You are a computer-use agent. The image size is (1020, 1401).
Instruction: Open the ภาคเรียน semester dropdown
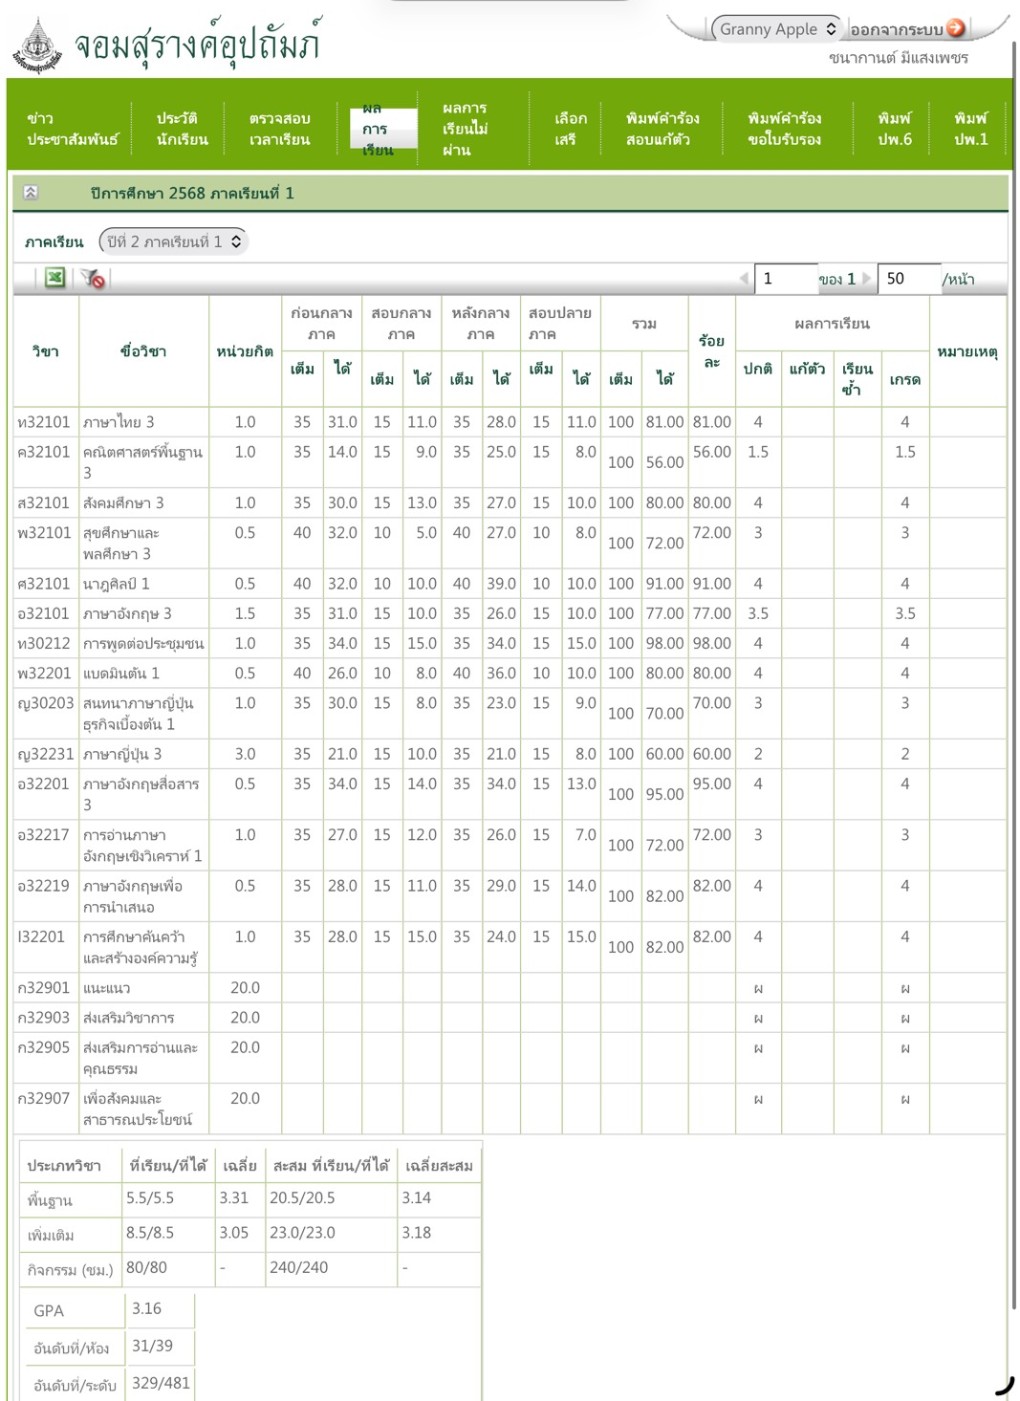(x=173, y=241)
